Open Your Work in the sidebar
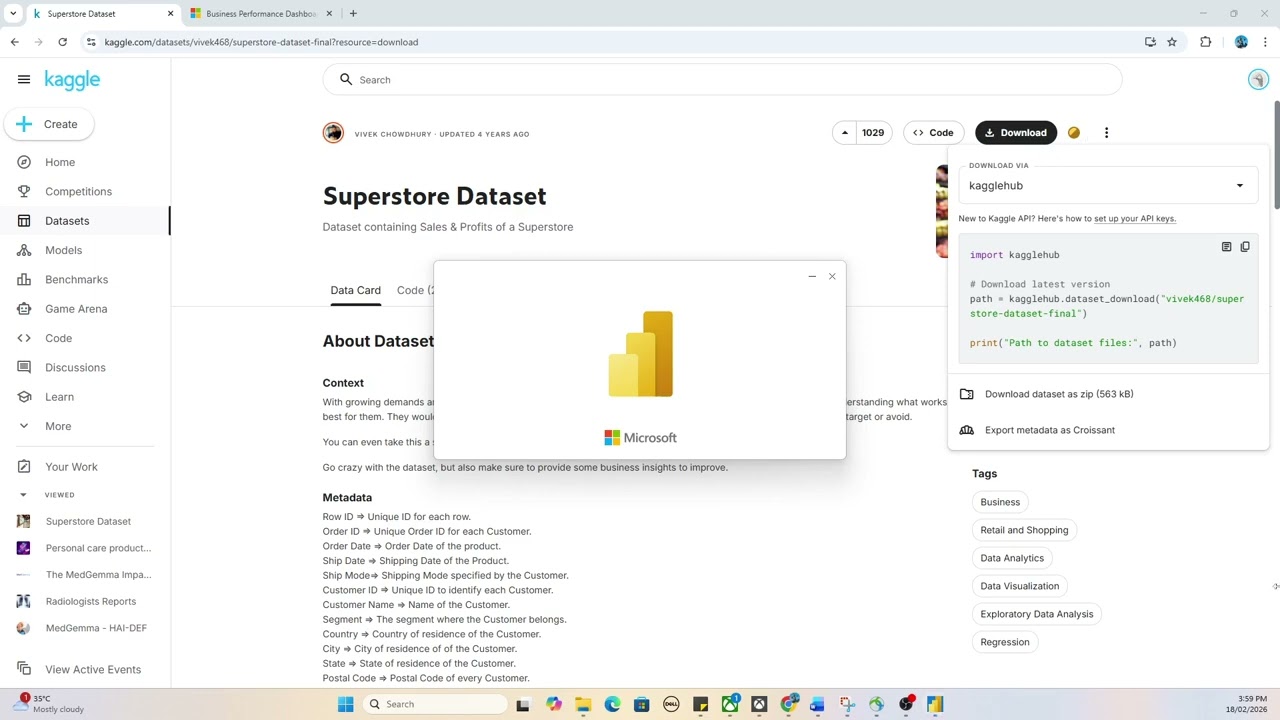1280x720 pixels. (71, 467)
